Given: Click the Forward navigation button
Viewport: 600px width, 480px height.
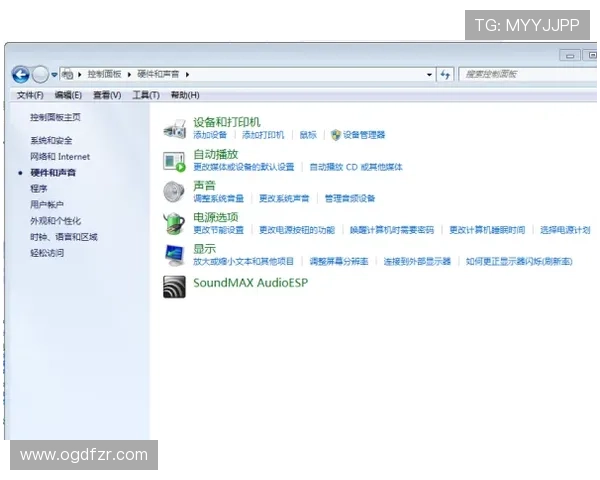Looking at the screenshot, I should pyautogui.click(x=40, y=74).
